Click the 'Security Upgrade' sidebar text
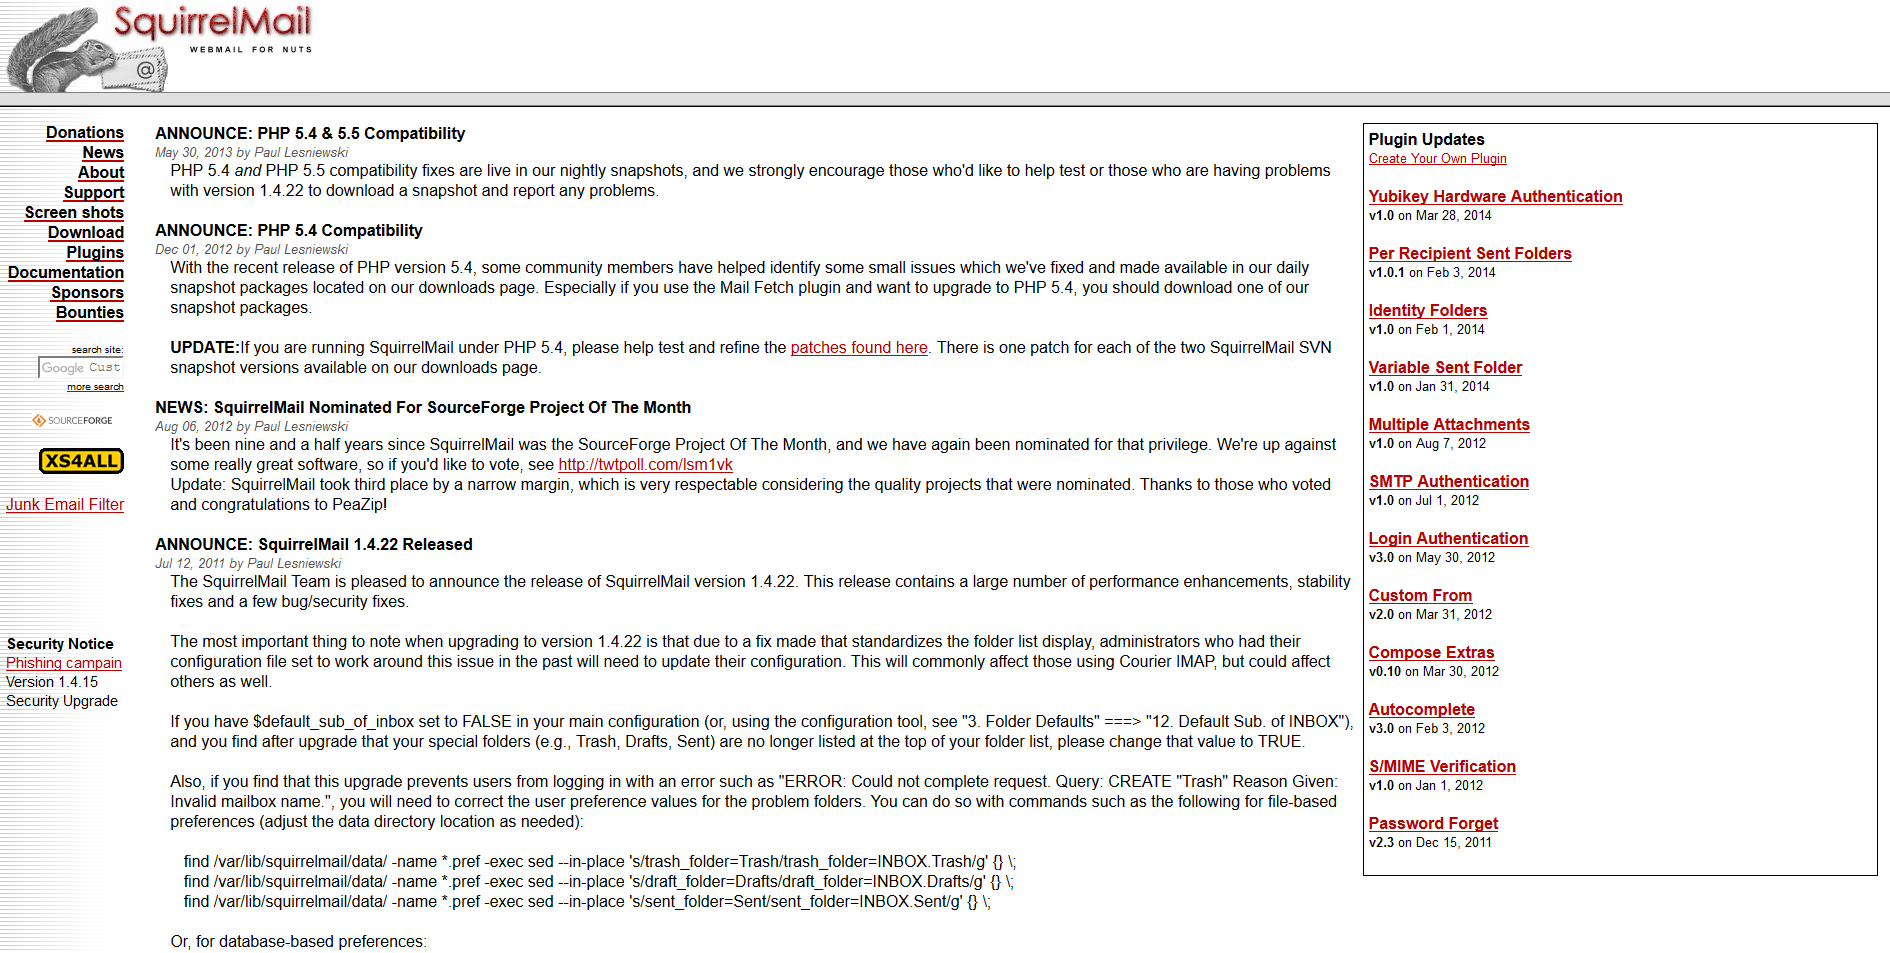 pos(62,702)
